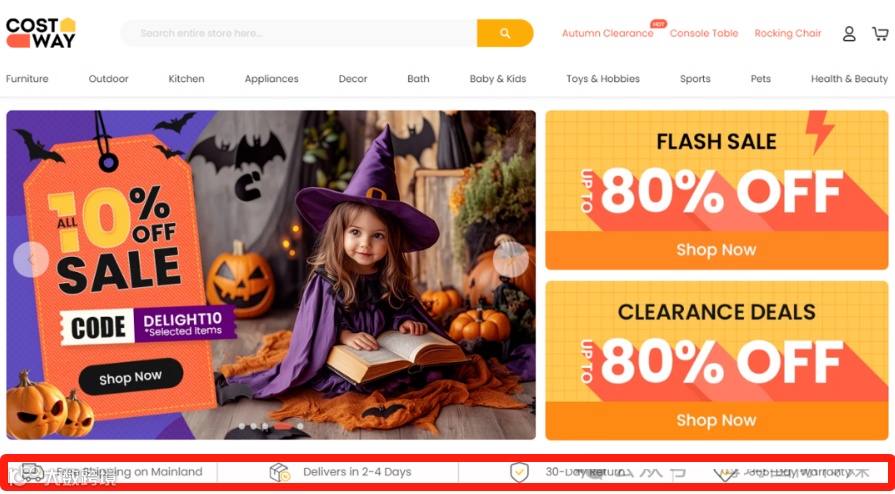895x494 pixels.
Task: Open the shopping cart icon
Action: pyautogui.click(x=880, y=34)
